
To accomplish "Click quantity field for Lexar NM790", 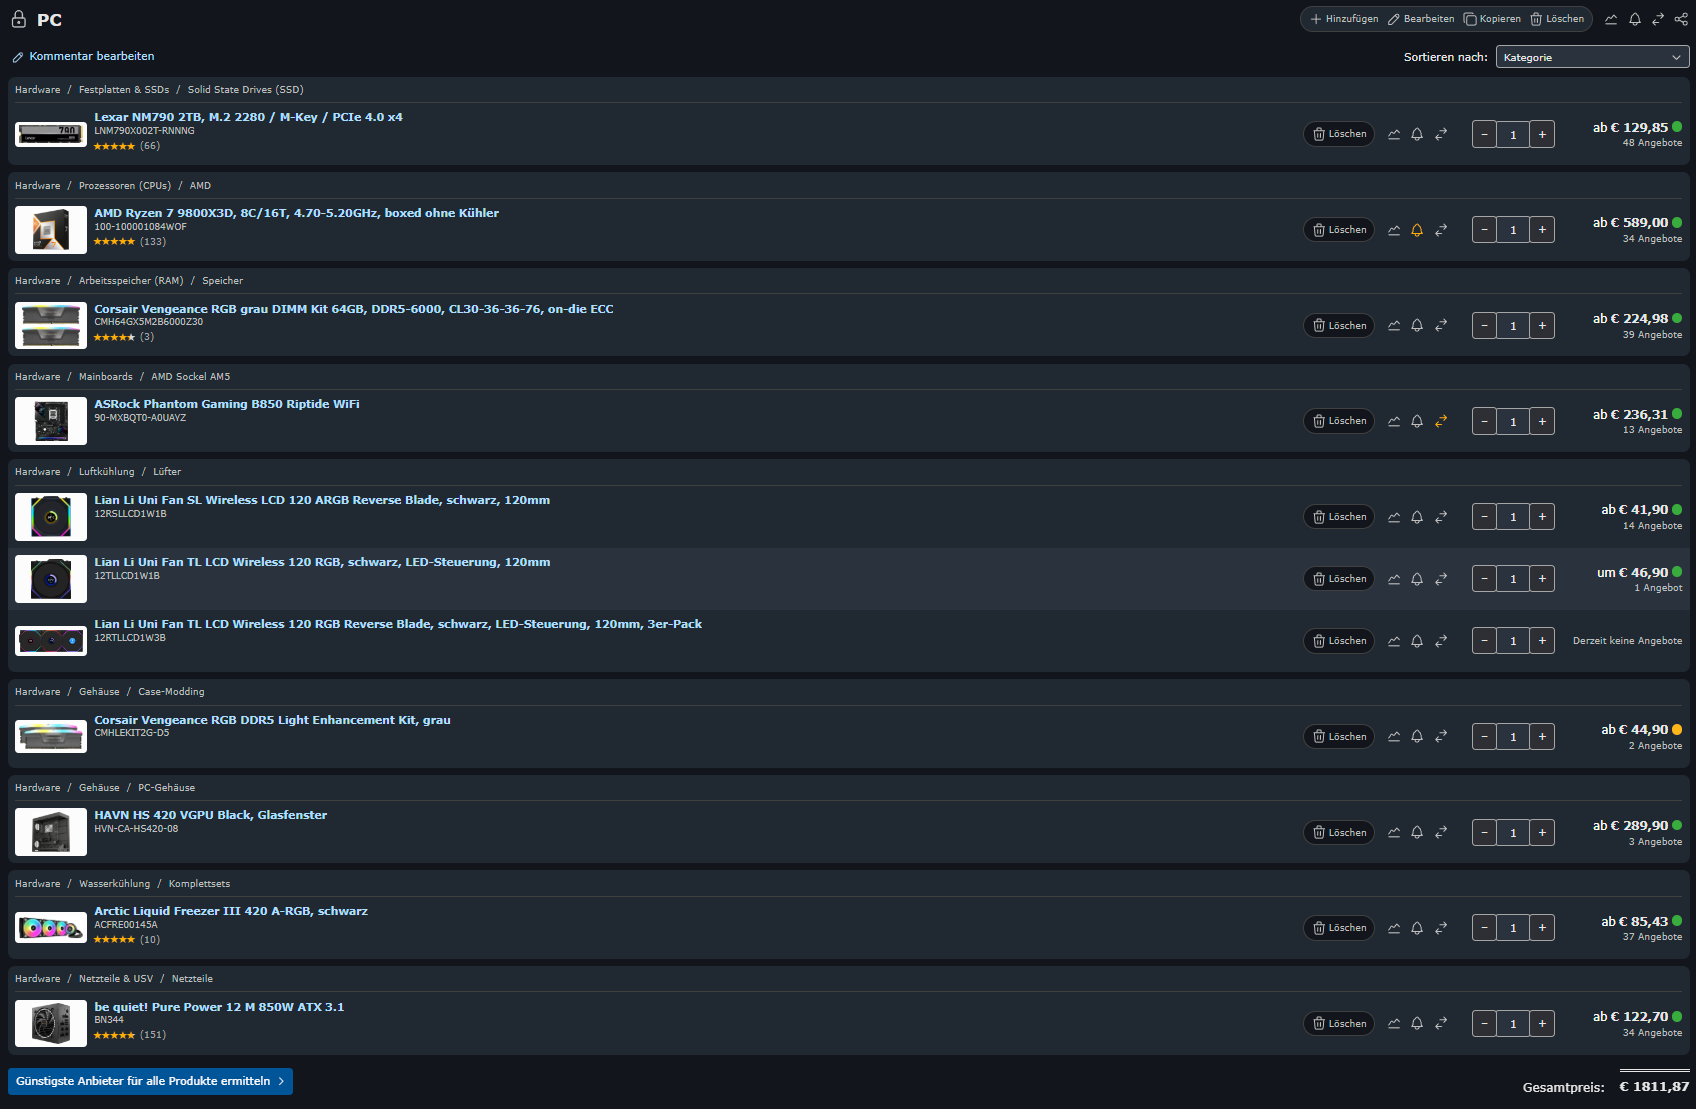I will tap(1513, 134).
